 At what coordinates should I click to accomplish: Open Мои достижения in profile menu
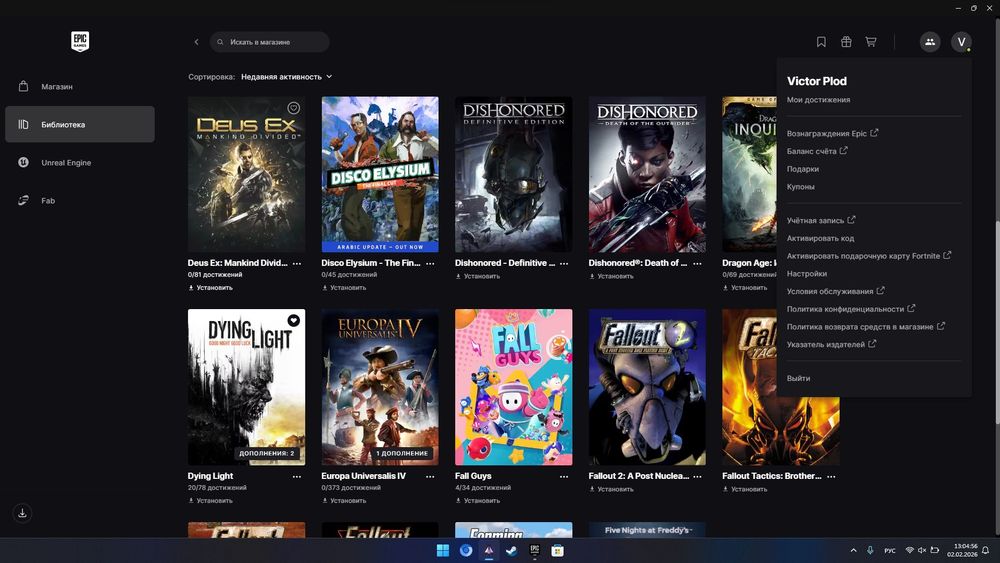[x=818, y=99]
